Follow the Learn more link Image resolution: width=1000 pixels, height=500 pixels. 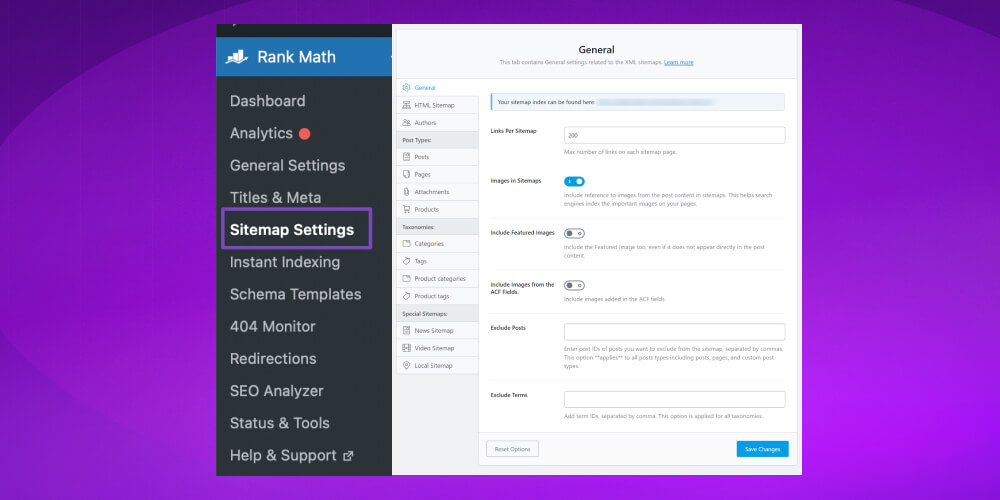(x=679, y=62)
